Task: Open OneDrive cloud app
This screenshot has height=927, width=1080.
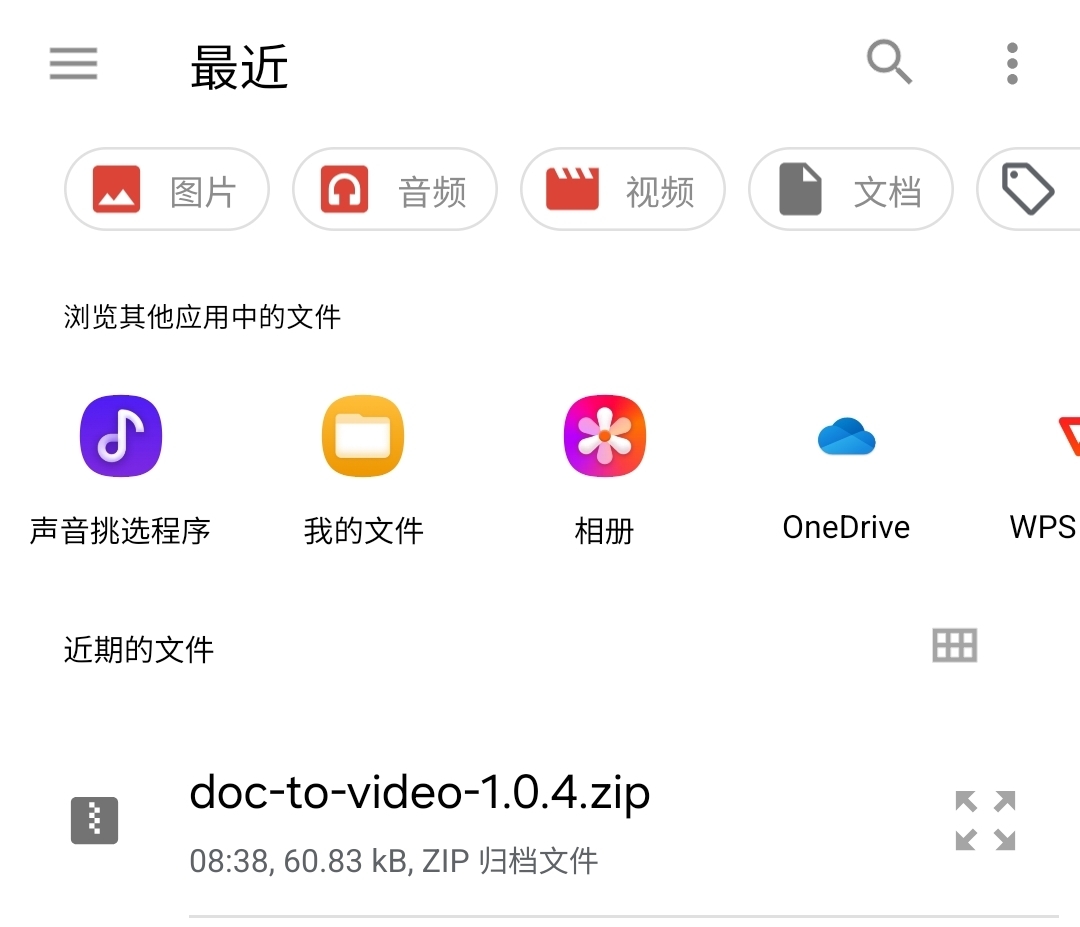Action: coord(847,436)
